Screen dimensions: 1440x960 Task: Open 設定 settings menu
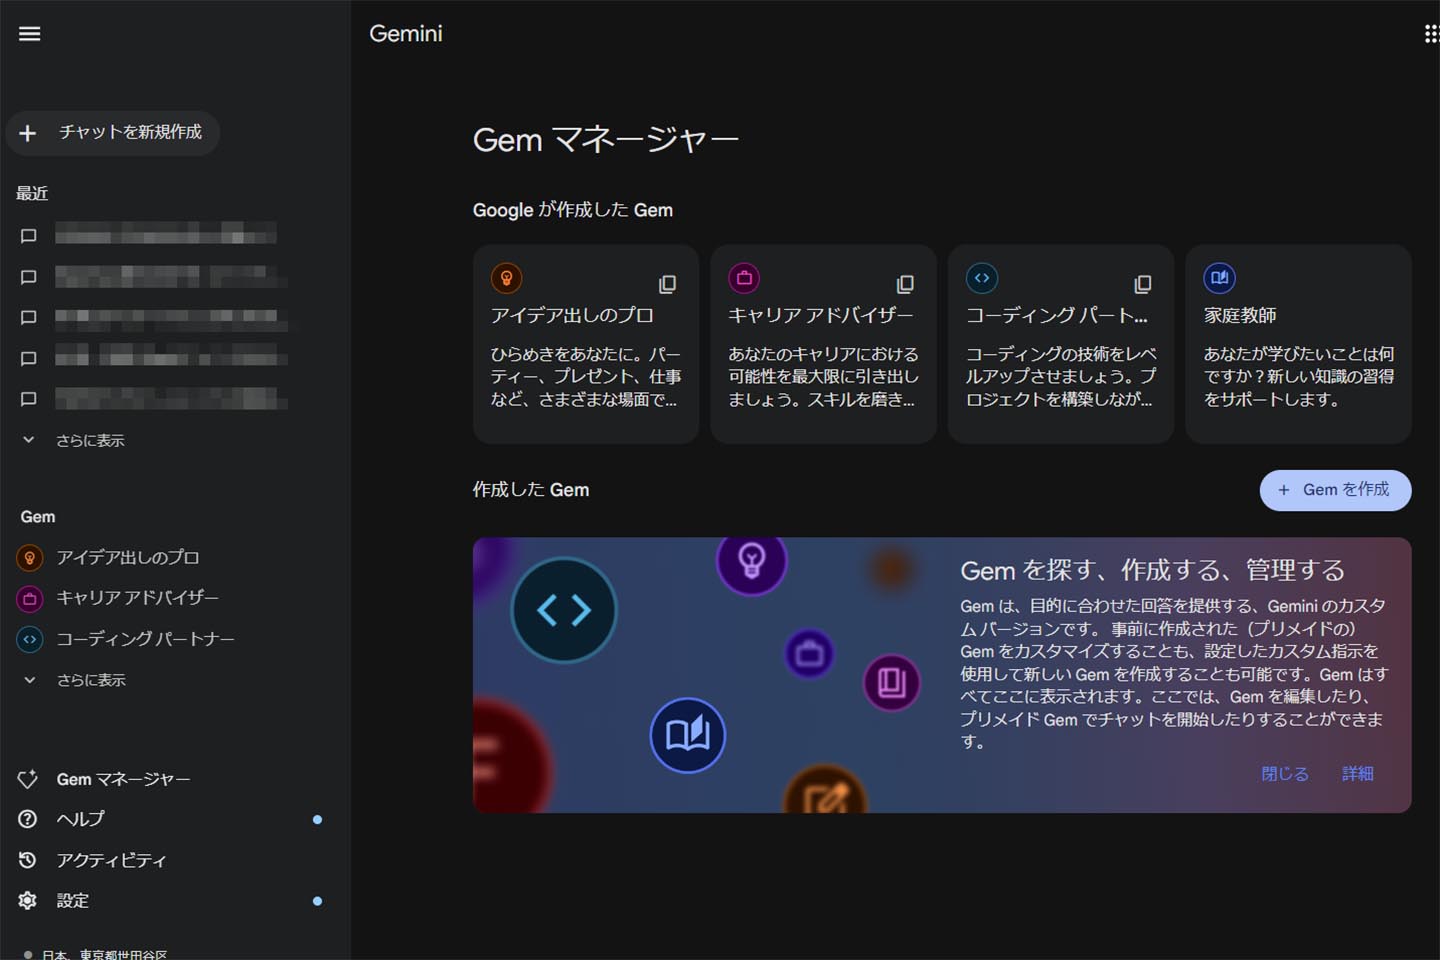(72, 901)
